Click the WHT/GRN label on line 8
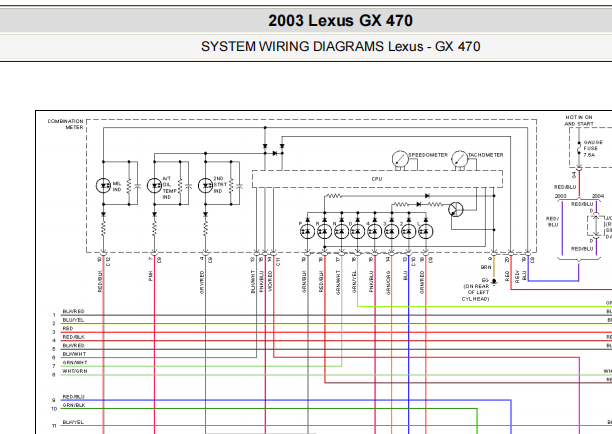This screenshot has height=434, width=612. 75,371
